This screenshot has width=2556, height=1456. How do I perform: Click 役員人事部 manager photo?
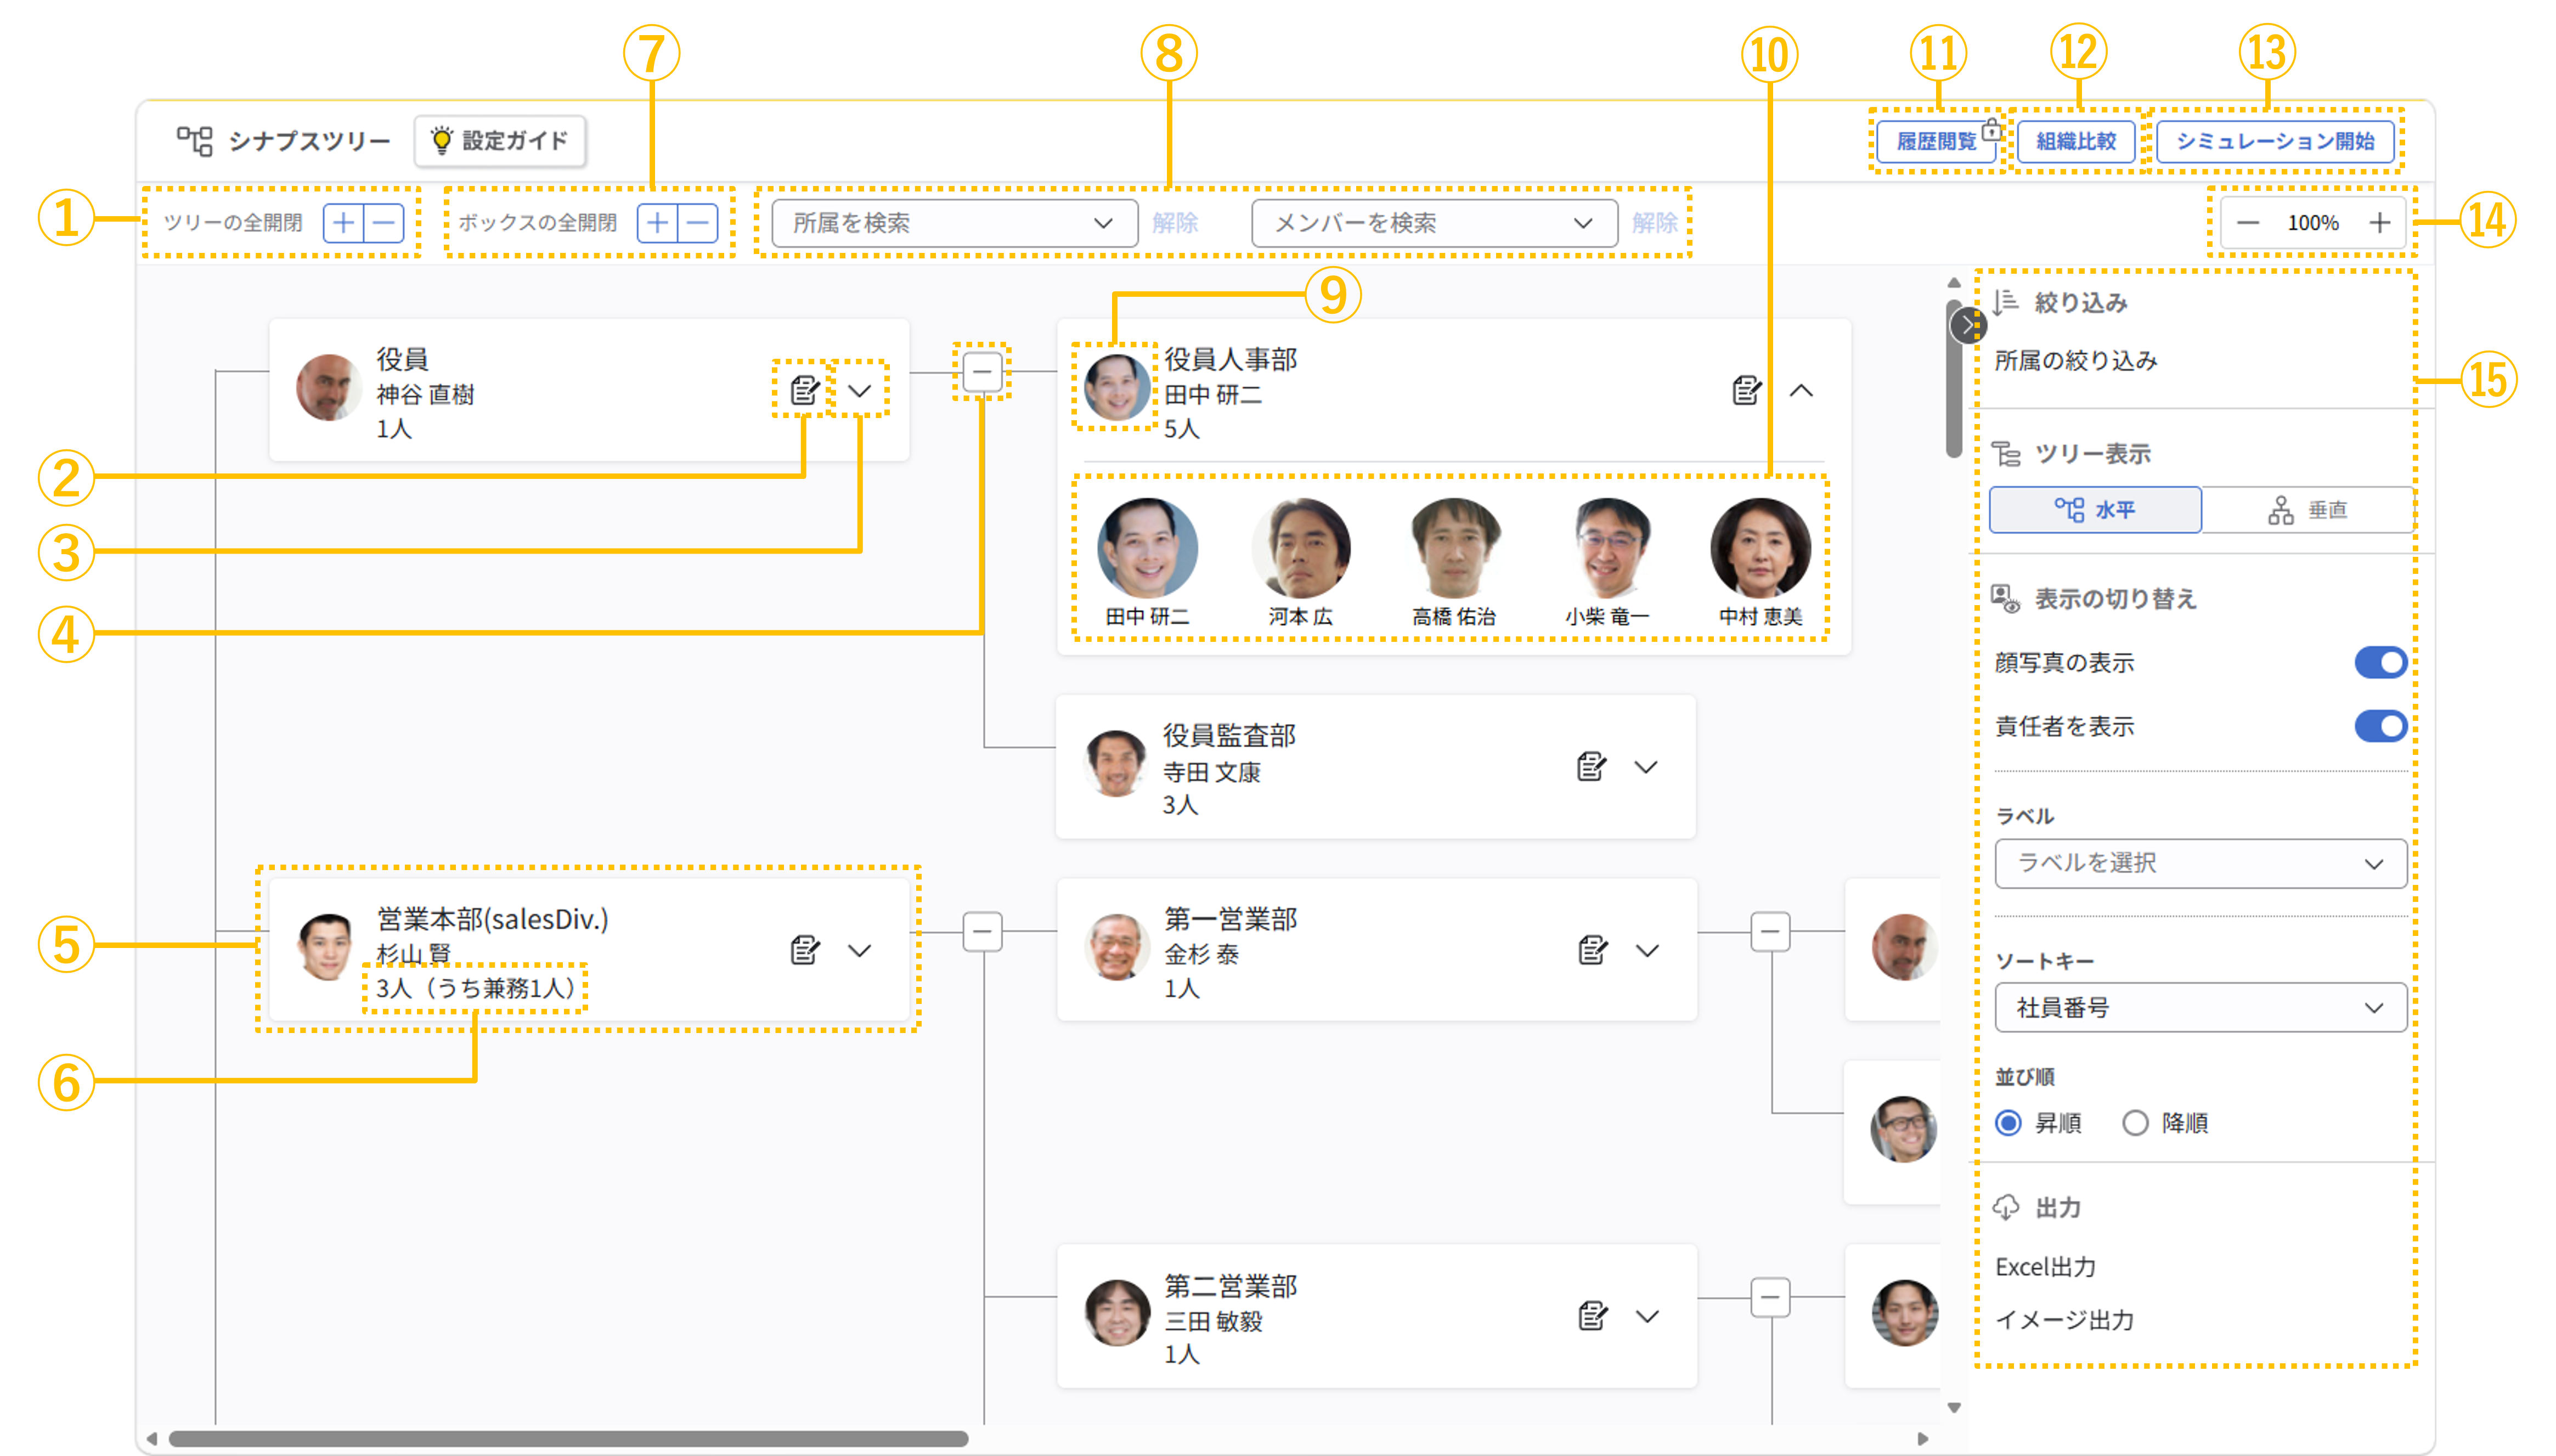(1116, 388)
